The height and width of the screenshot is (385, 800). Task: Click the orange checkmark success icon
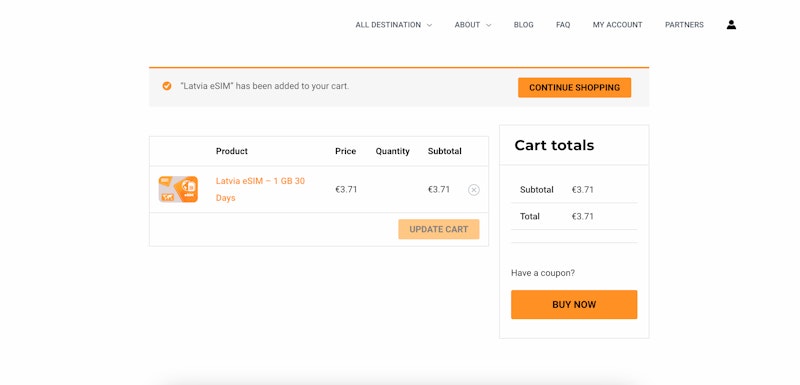[x=167, y=86]
